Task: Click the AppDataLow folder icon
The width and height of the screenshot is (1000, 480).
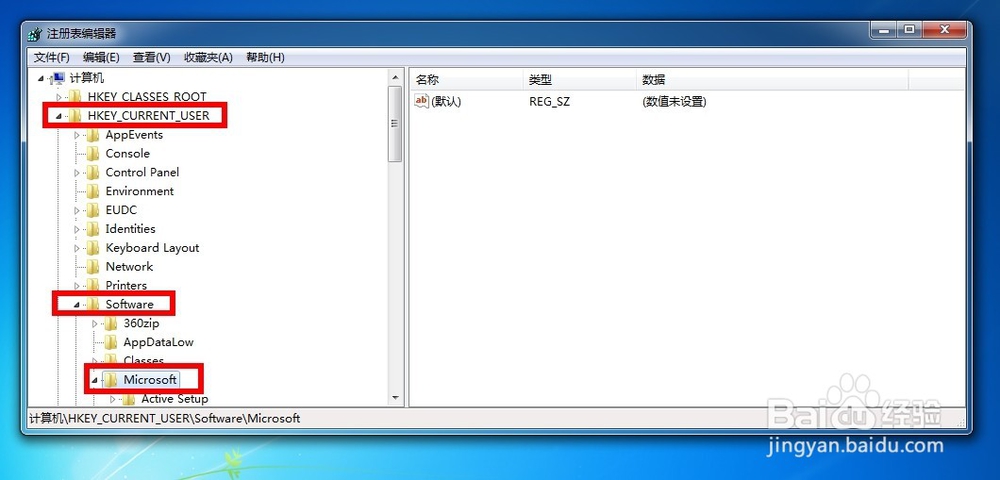Action: (x=111, y=342)
